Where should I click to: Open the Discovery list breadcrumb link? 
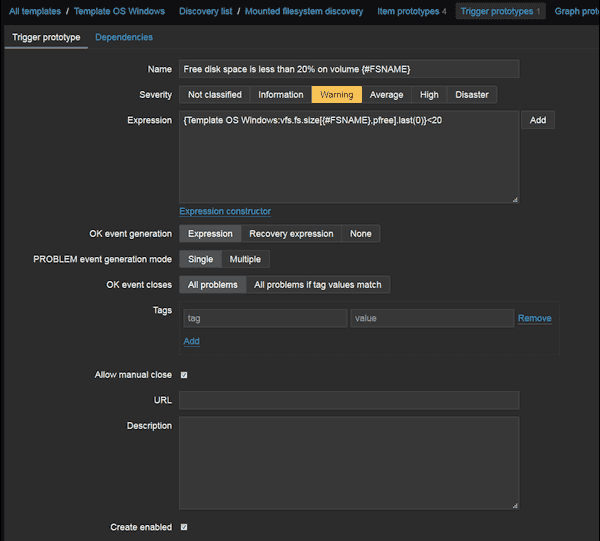pos(206,12)
